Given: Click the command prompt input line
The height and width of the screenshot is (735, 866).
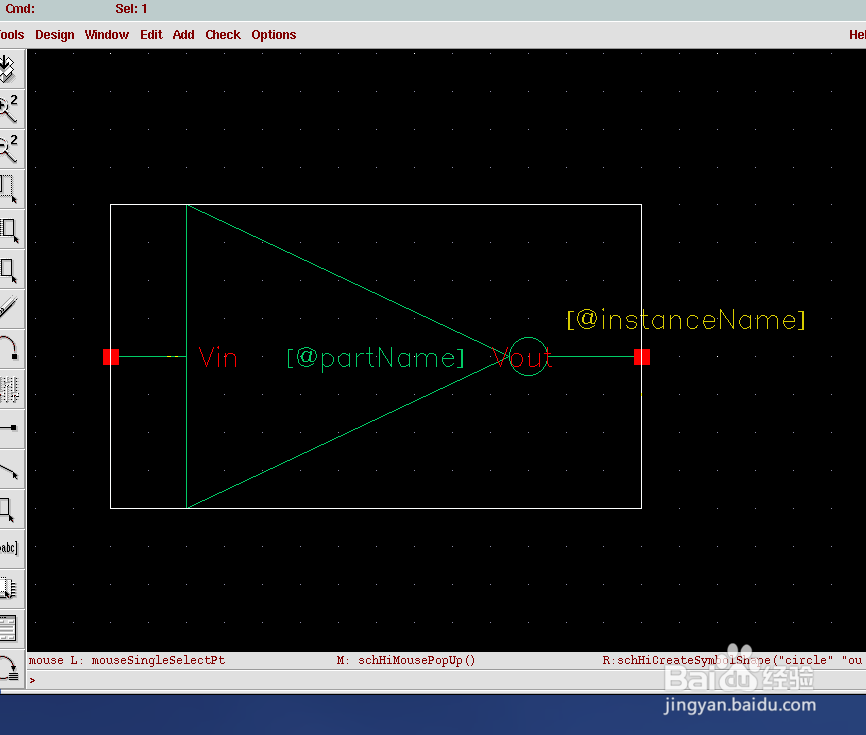Looking at the screenshot, I should (x=446, y=680).
